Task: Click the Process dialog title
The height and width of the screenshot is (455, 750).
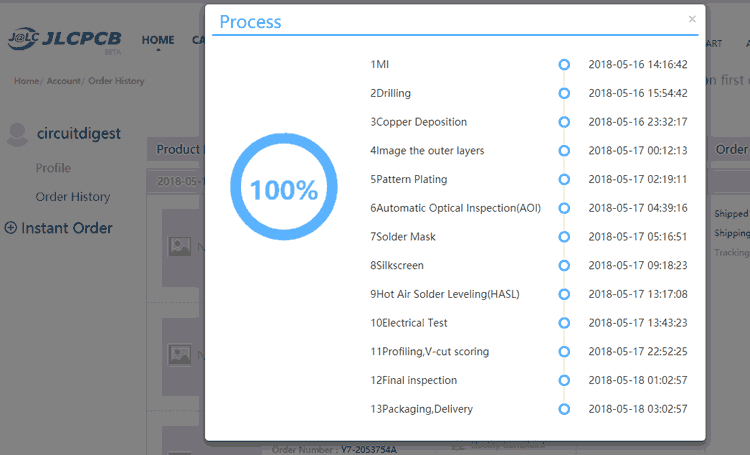Action: [x=250, y=22]
